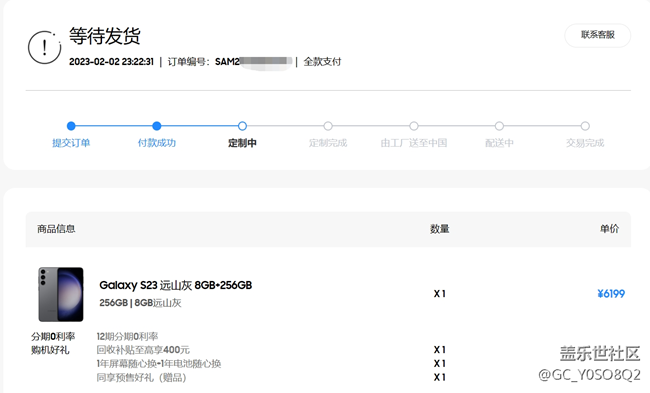The width and height of the screenshot is (650, 393).
Task: Click the 由工厂送至中国 step label
Action: (x=414, y=143)
